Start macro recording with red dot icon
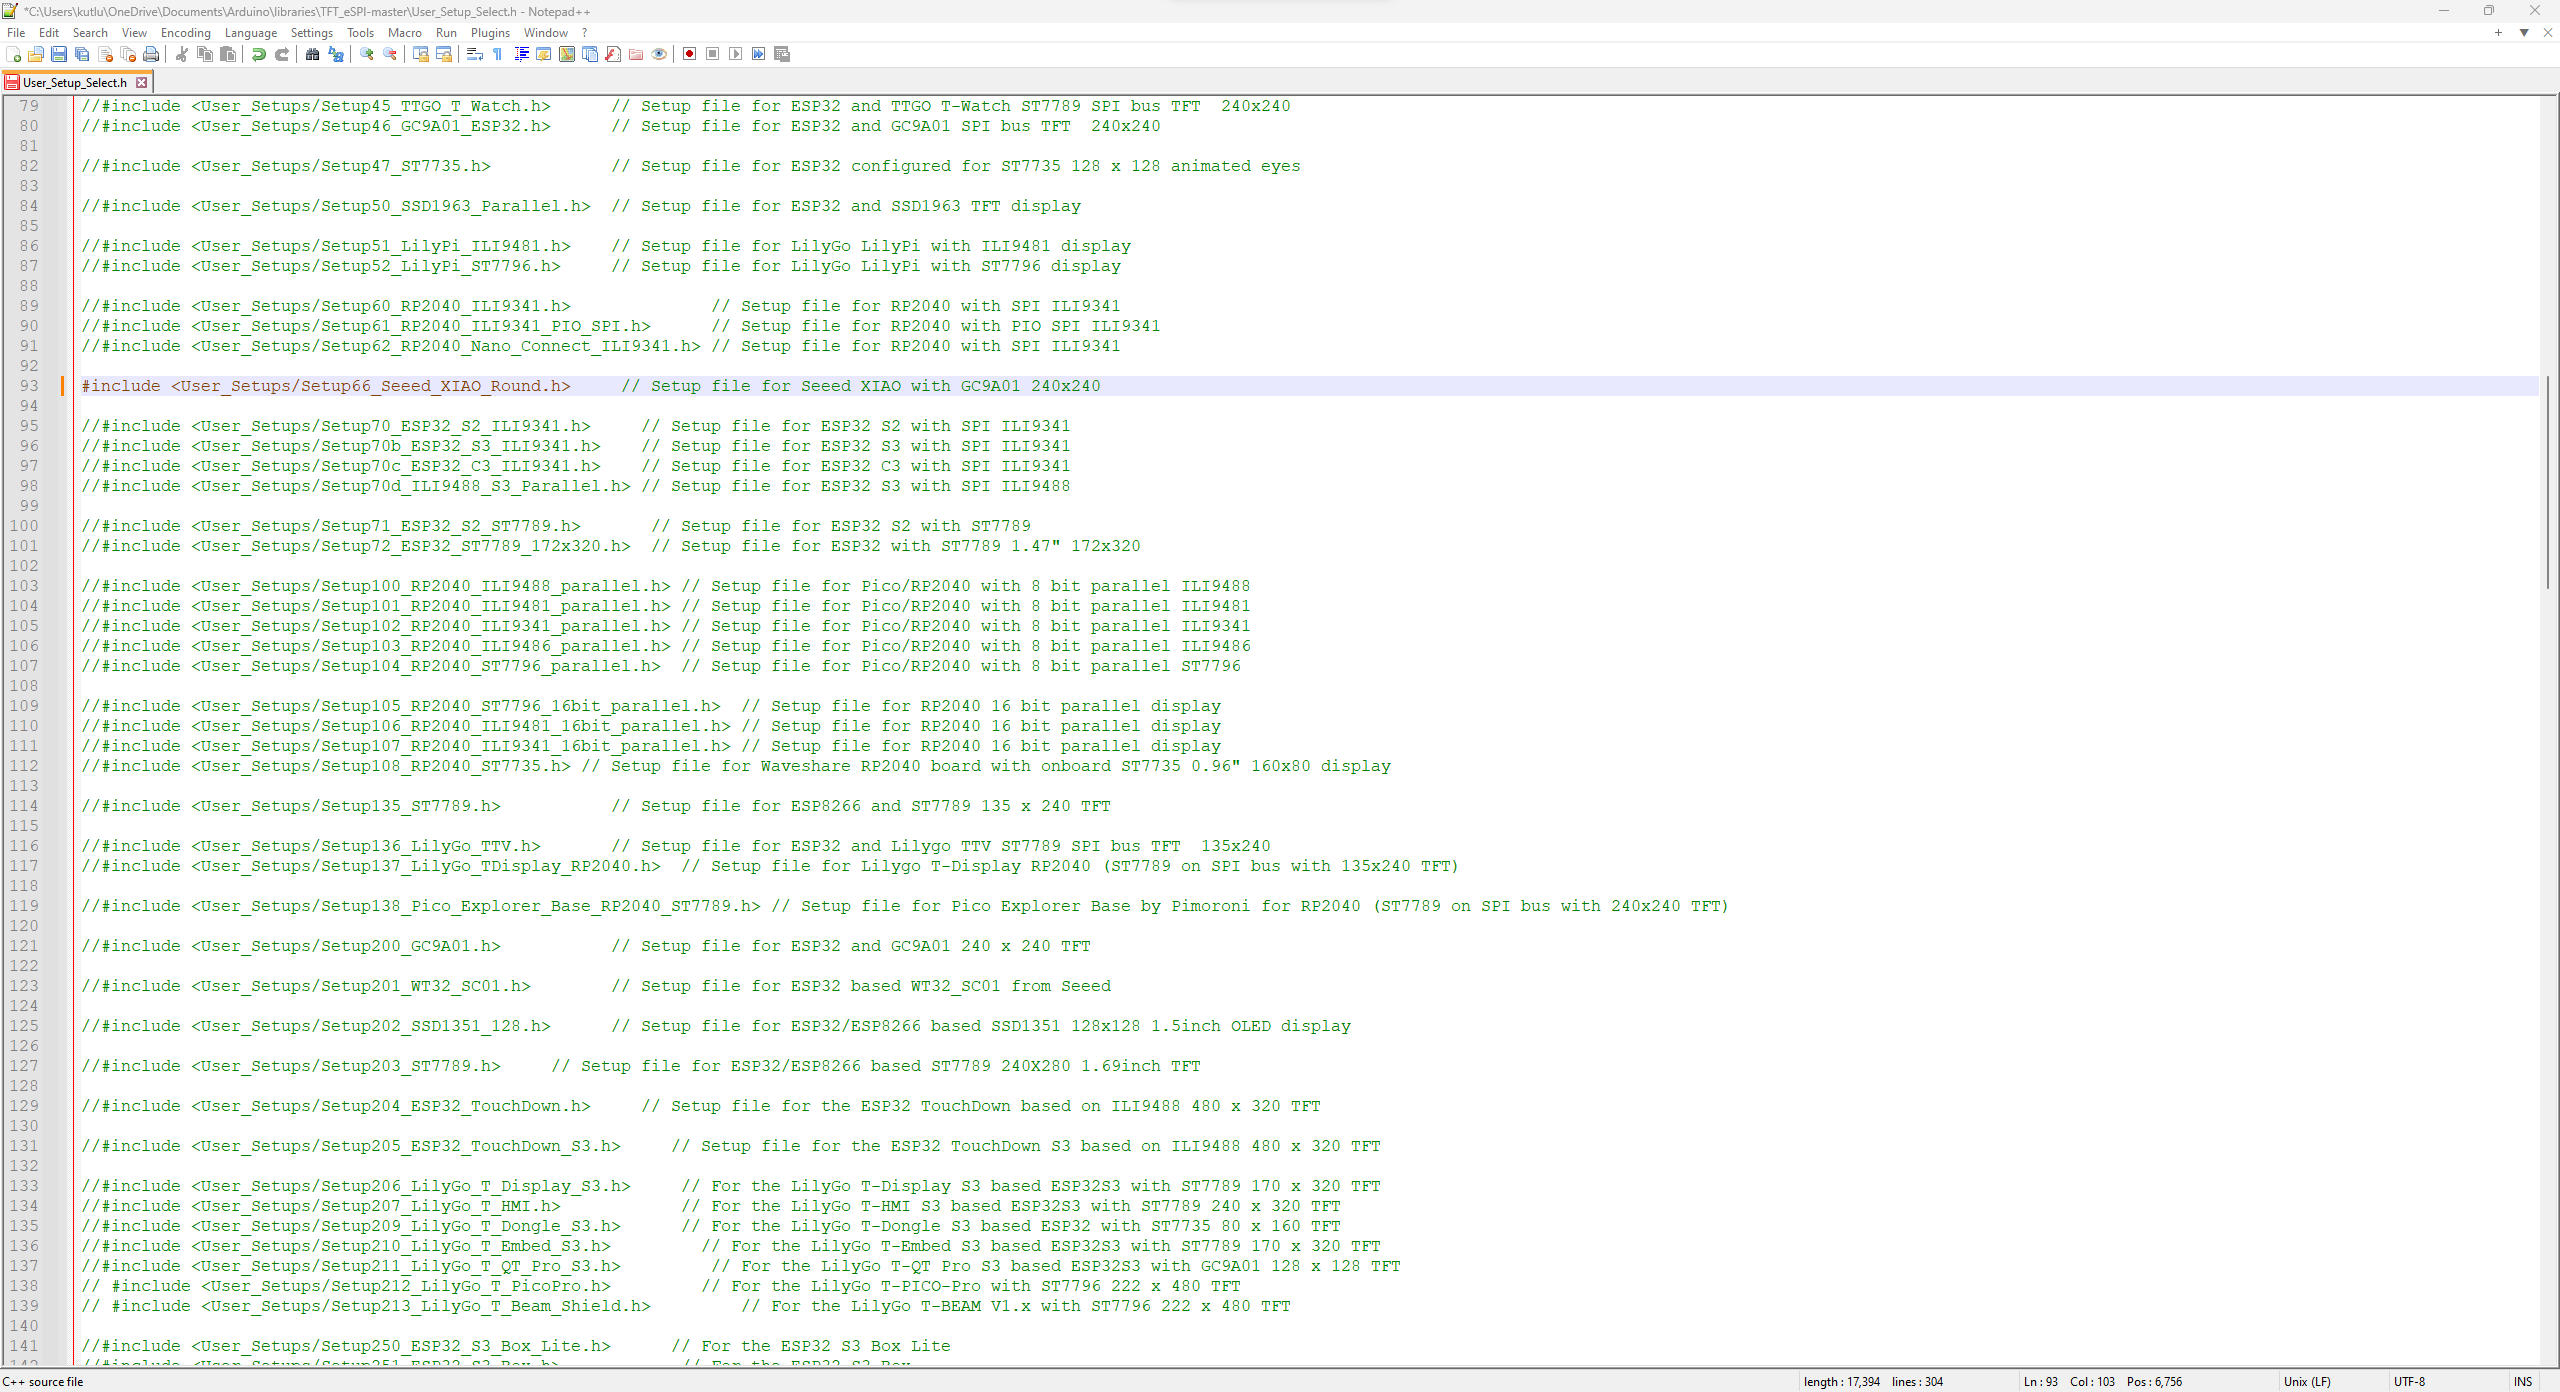The image size is (2560, 1392). coord(689,54)
